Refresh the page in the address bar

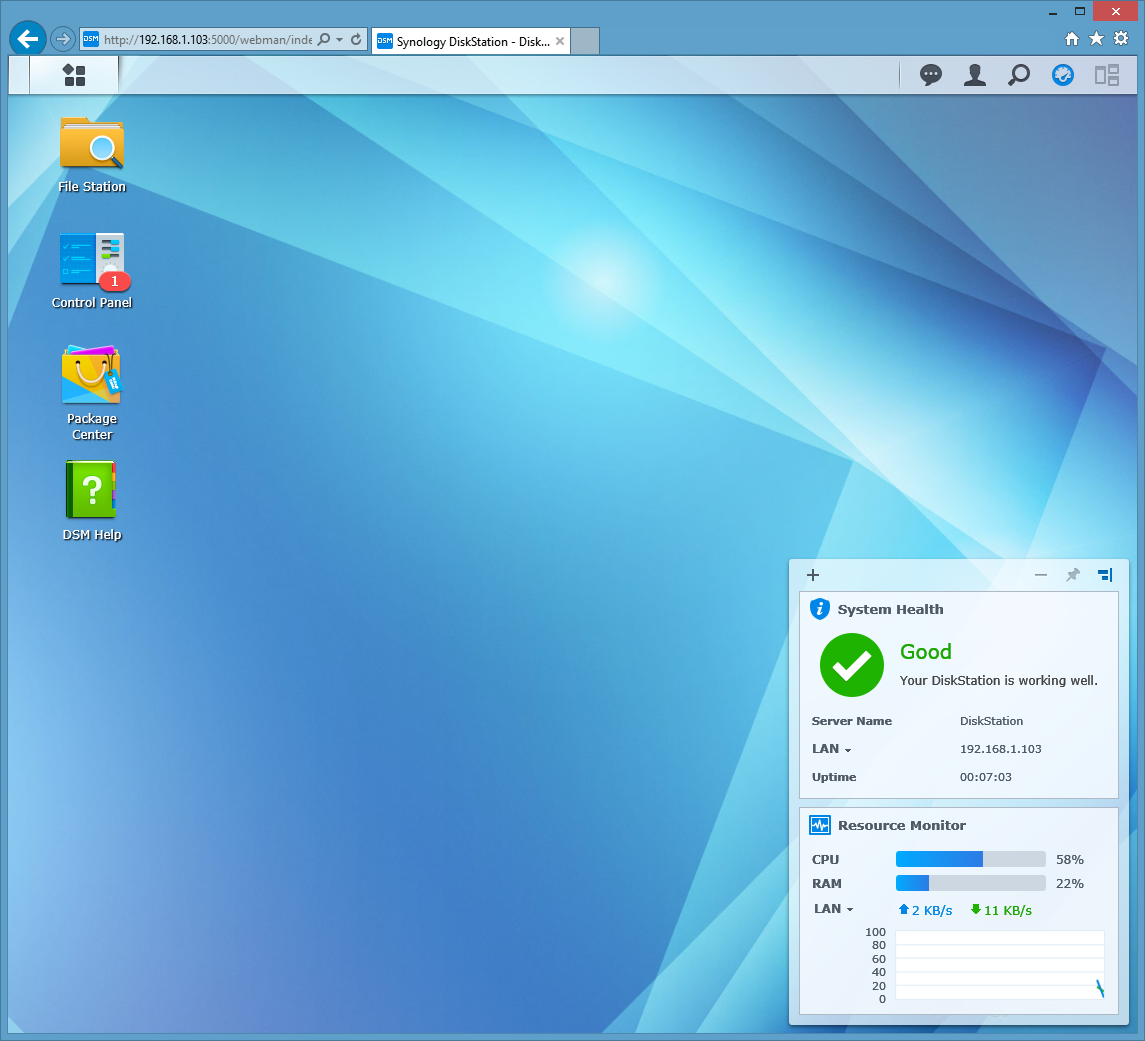[356, 39]
